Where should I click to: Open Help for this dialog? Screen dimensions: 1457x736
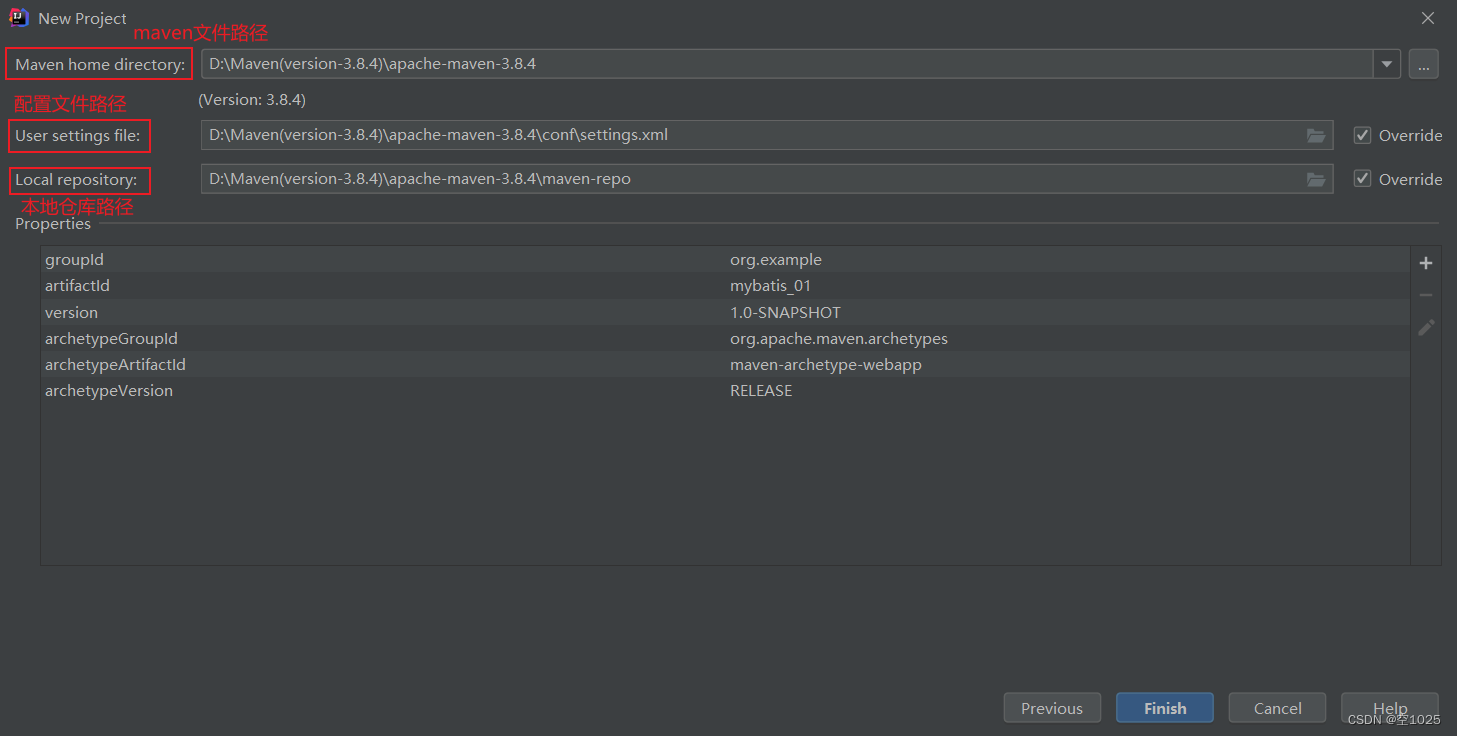(1389, 707)
